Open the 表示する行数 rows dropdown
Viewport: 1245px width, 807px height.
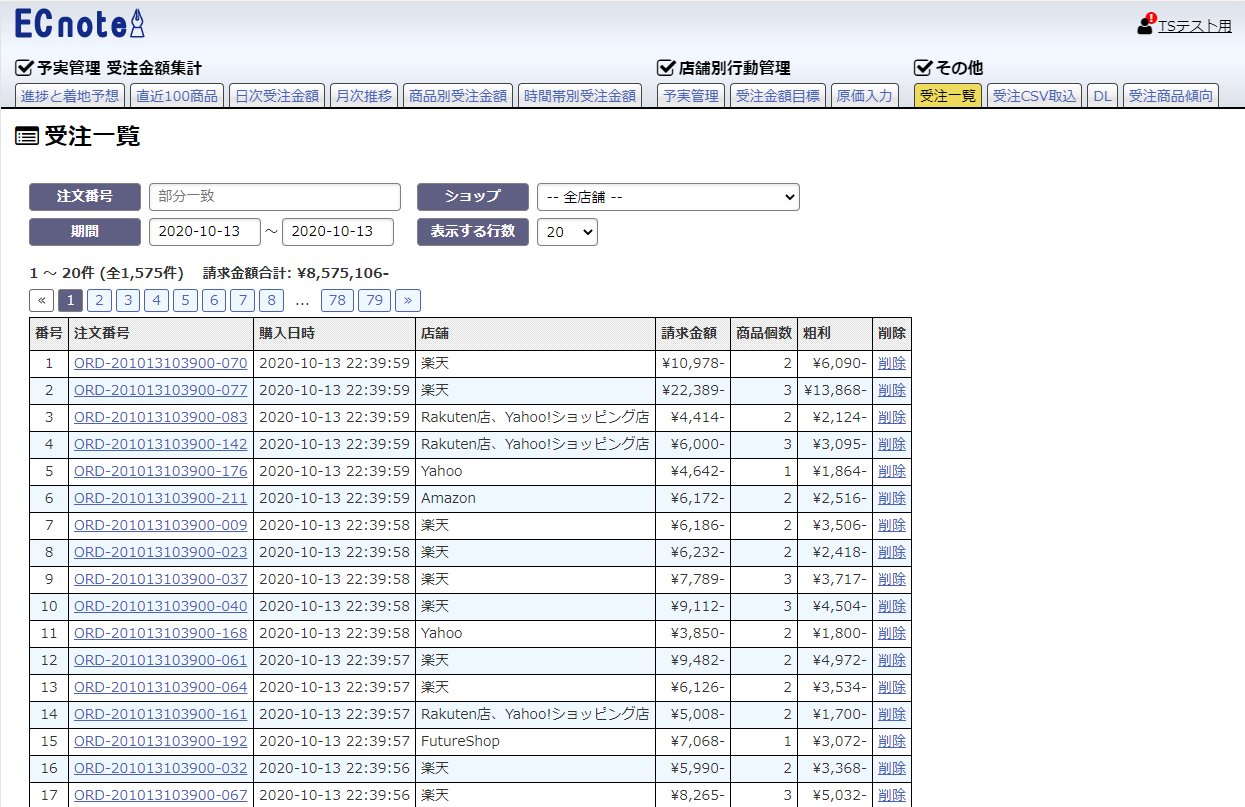click(x=567, y=232)
